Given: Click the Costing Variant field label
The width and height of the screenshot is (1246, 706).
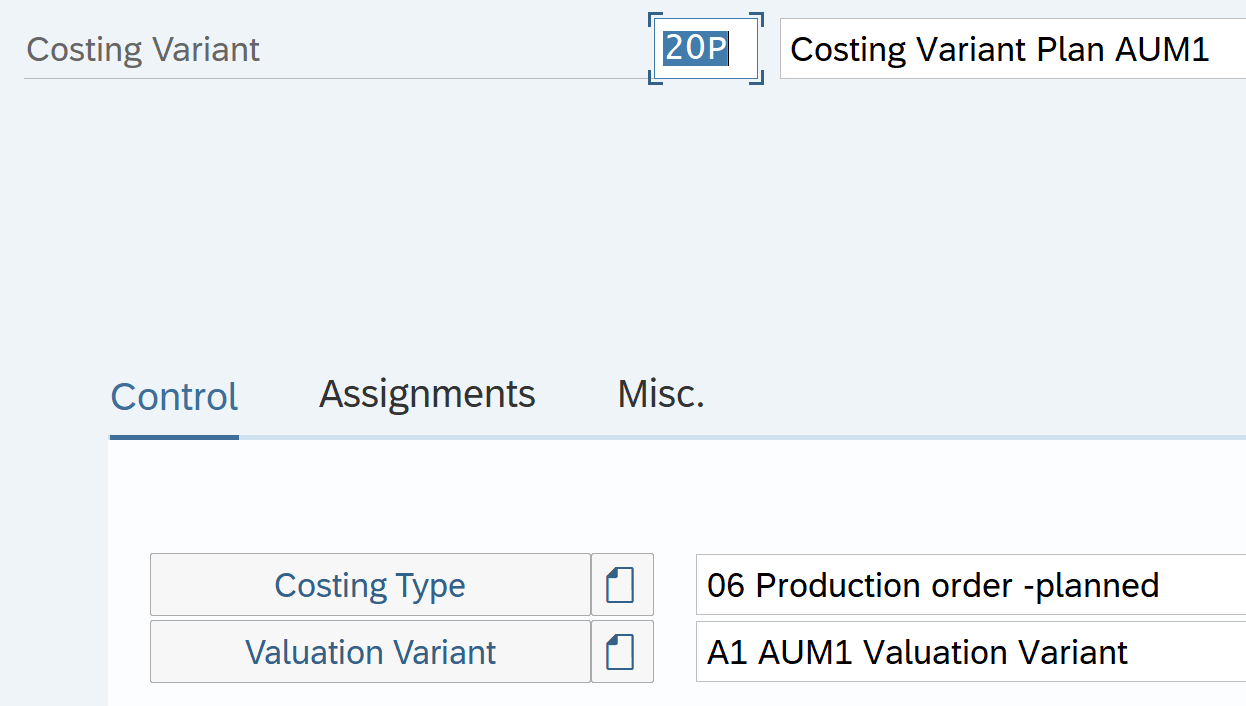Looking at the screenshot, I should [x=143, y=50].
